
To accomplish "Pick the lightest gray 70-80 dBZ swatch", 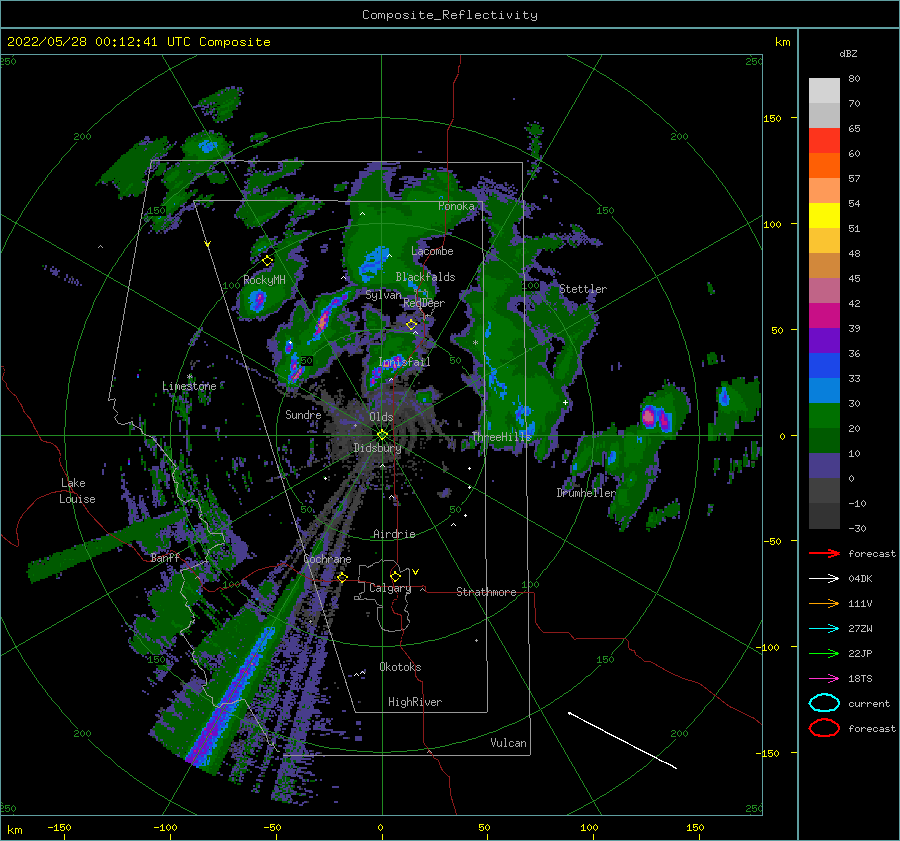I will click(x=824, y=91).
